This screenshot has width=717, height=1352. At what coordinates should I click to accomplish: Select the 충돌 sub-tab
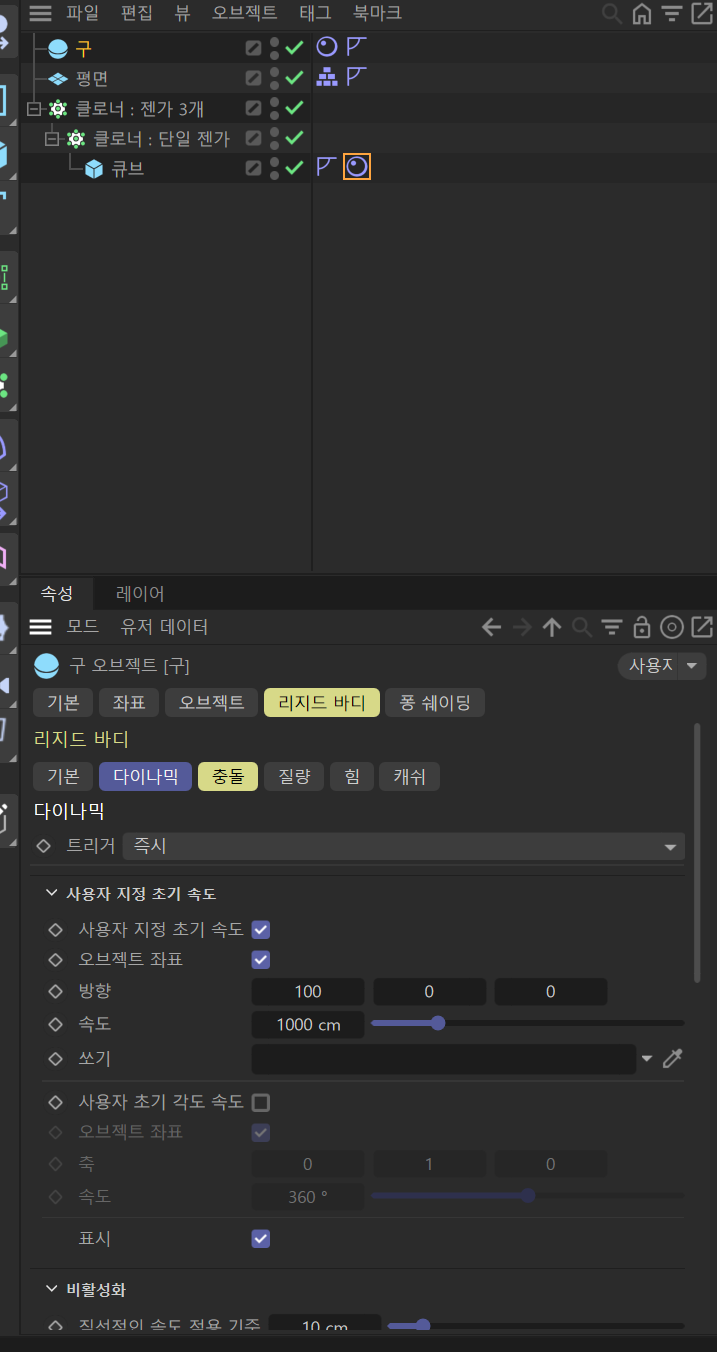point(228,777)
